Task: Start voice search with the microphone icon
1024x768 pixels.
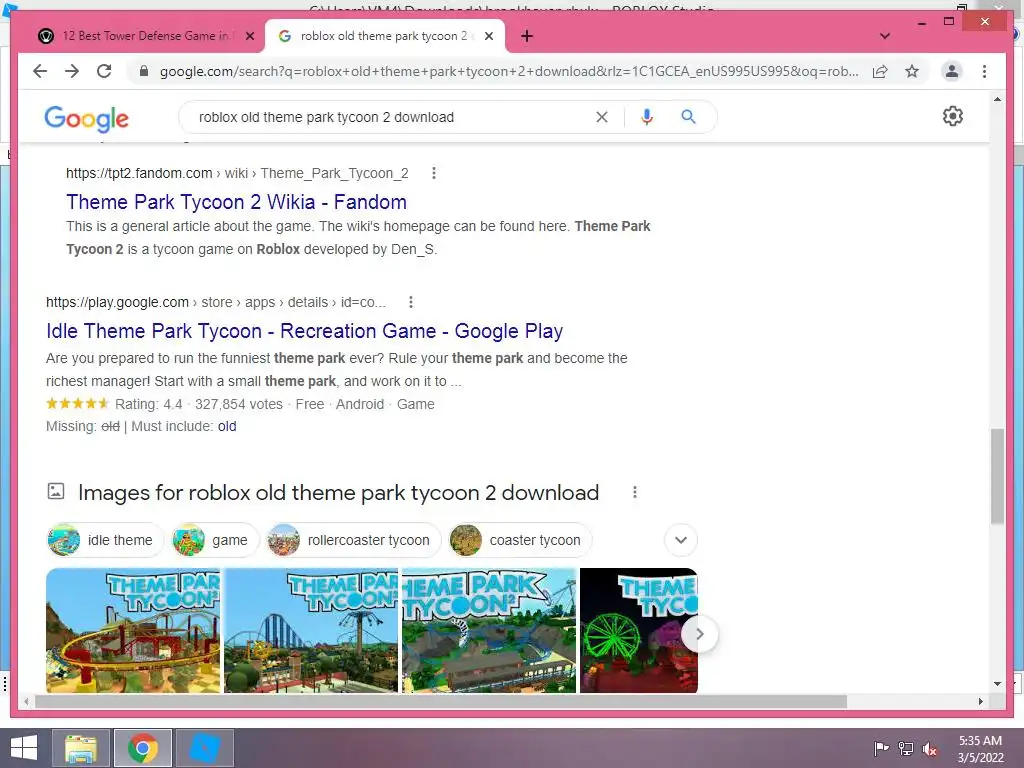Action: (x=647, y=117)
